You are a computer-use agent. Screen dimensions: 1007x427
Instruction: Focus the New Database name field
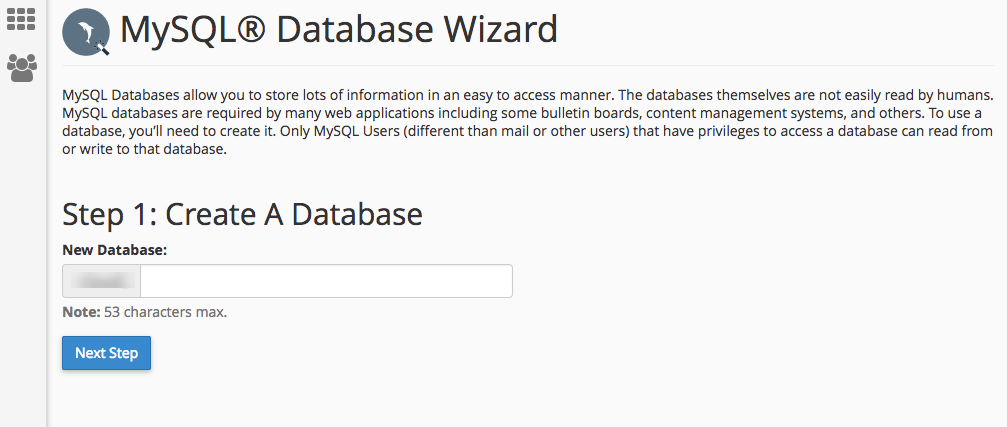(x=326, y=281)
